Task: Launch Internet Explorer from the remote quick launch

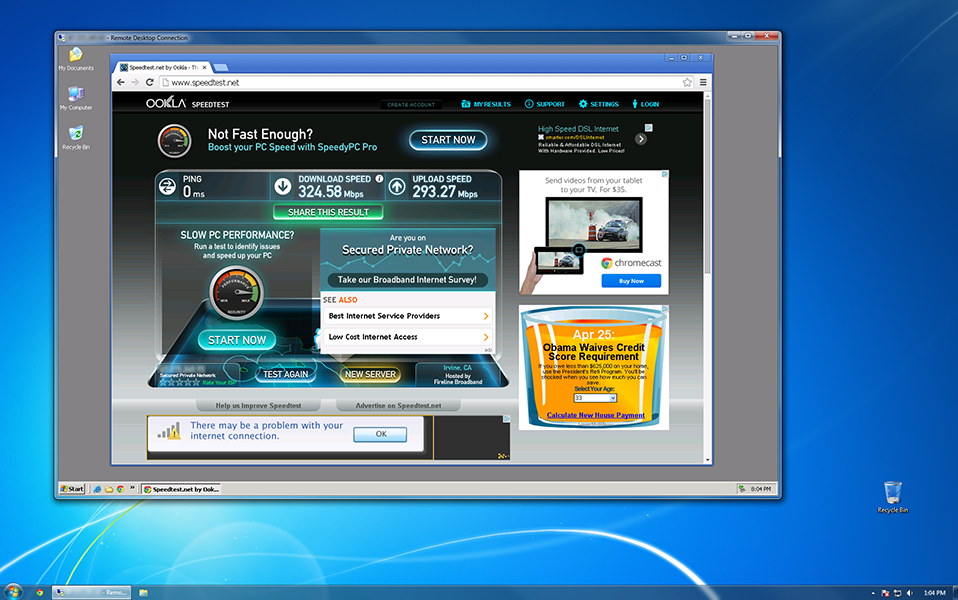Action: pyautogui.click(x=97, y=489)
